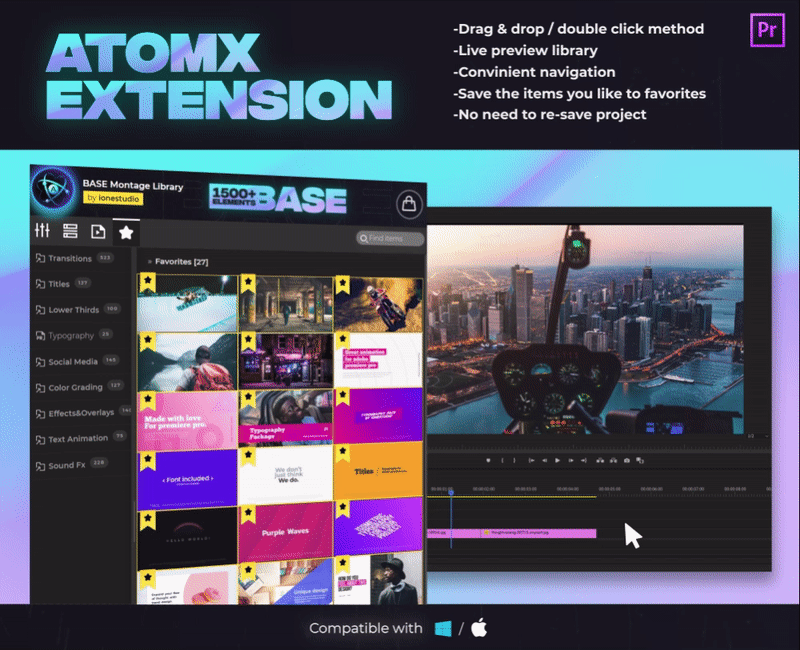Open the Favorites star tab
Image resolution: width=800 pixels, height=650 pixels.
coord(126,233)
